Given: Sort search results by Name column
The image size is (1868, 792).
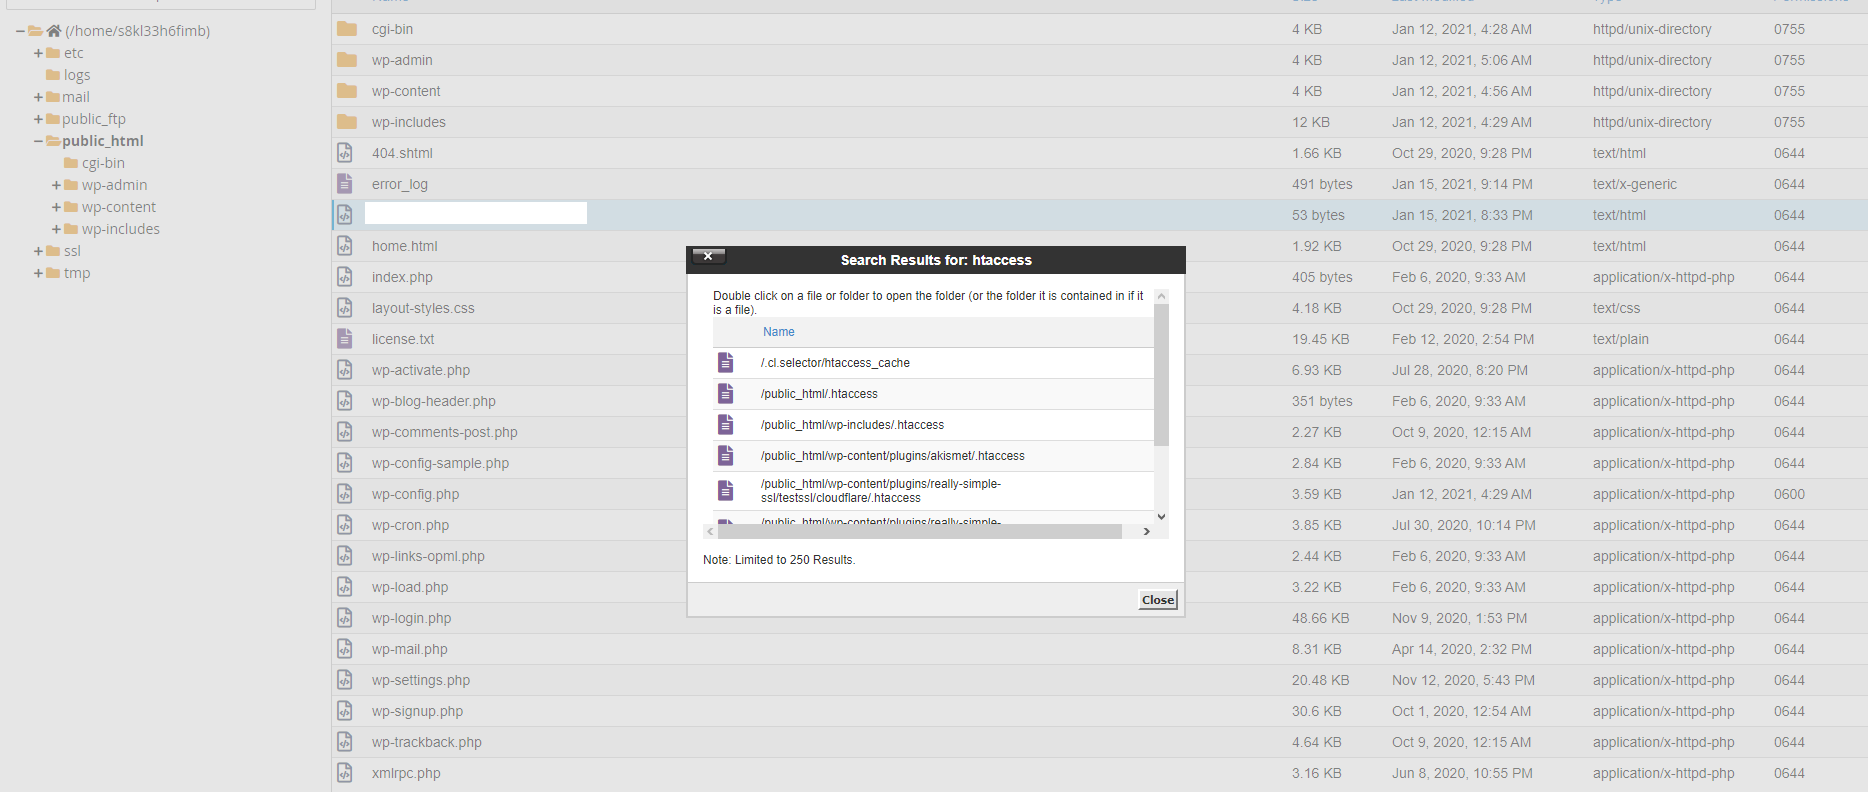Looking at the screenshot, I should tap(779, 332).
